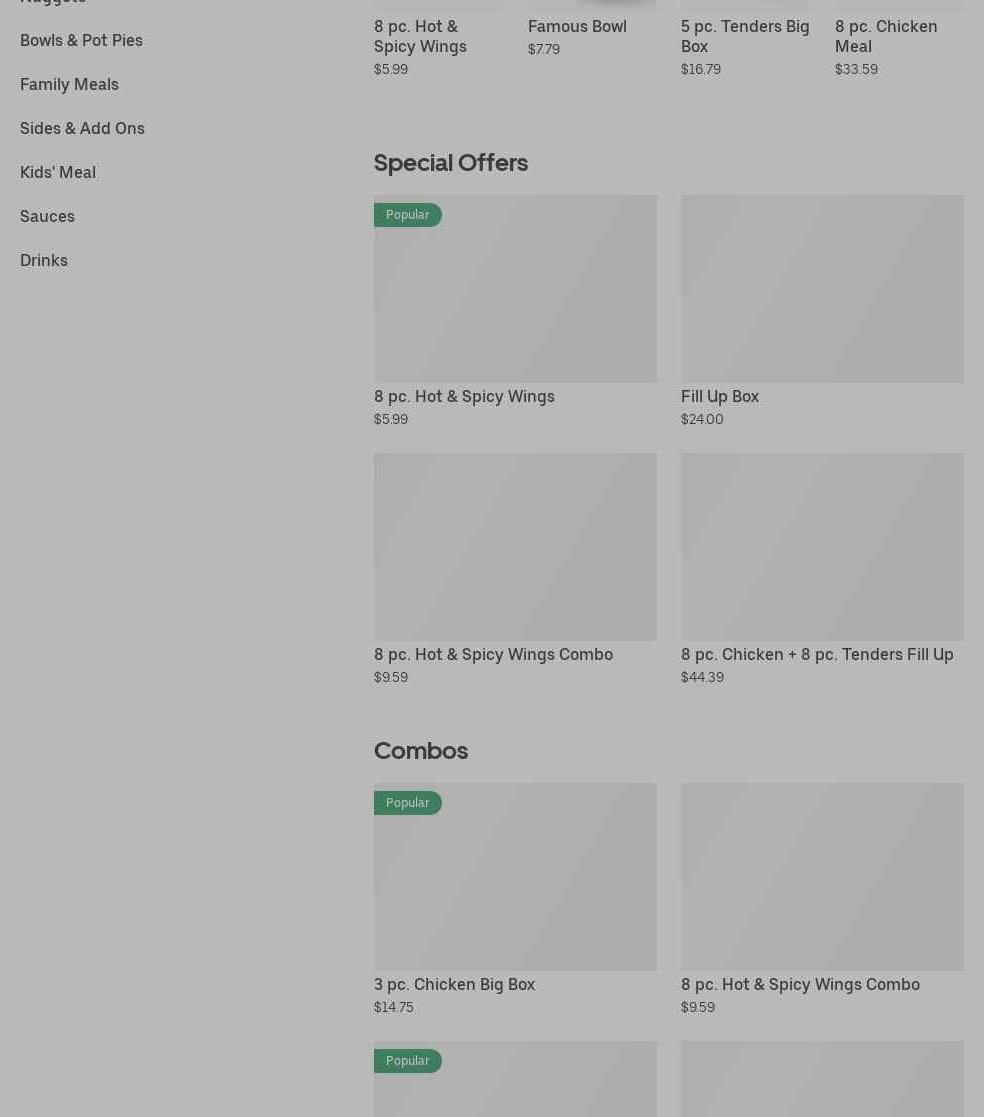This screenshot has width=984, height=1117.
Task: Open the Bowls & Pot Pies category
Action: click(x=81, y=40)
